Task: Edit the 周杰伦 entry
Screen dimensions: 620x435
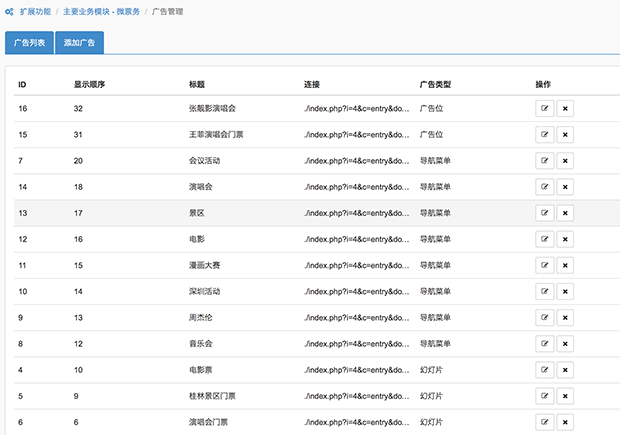Action: (544, 317)
